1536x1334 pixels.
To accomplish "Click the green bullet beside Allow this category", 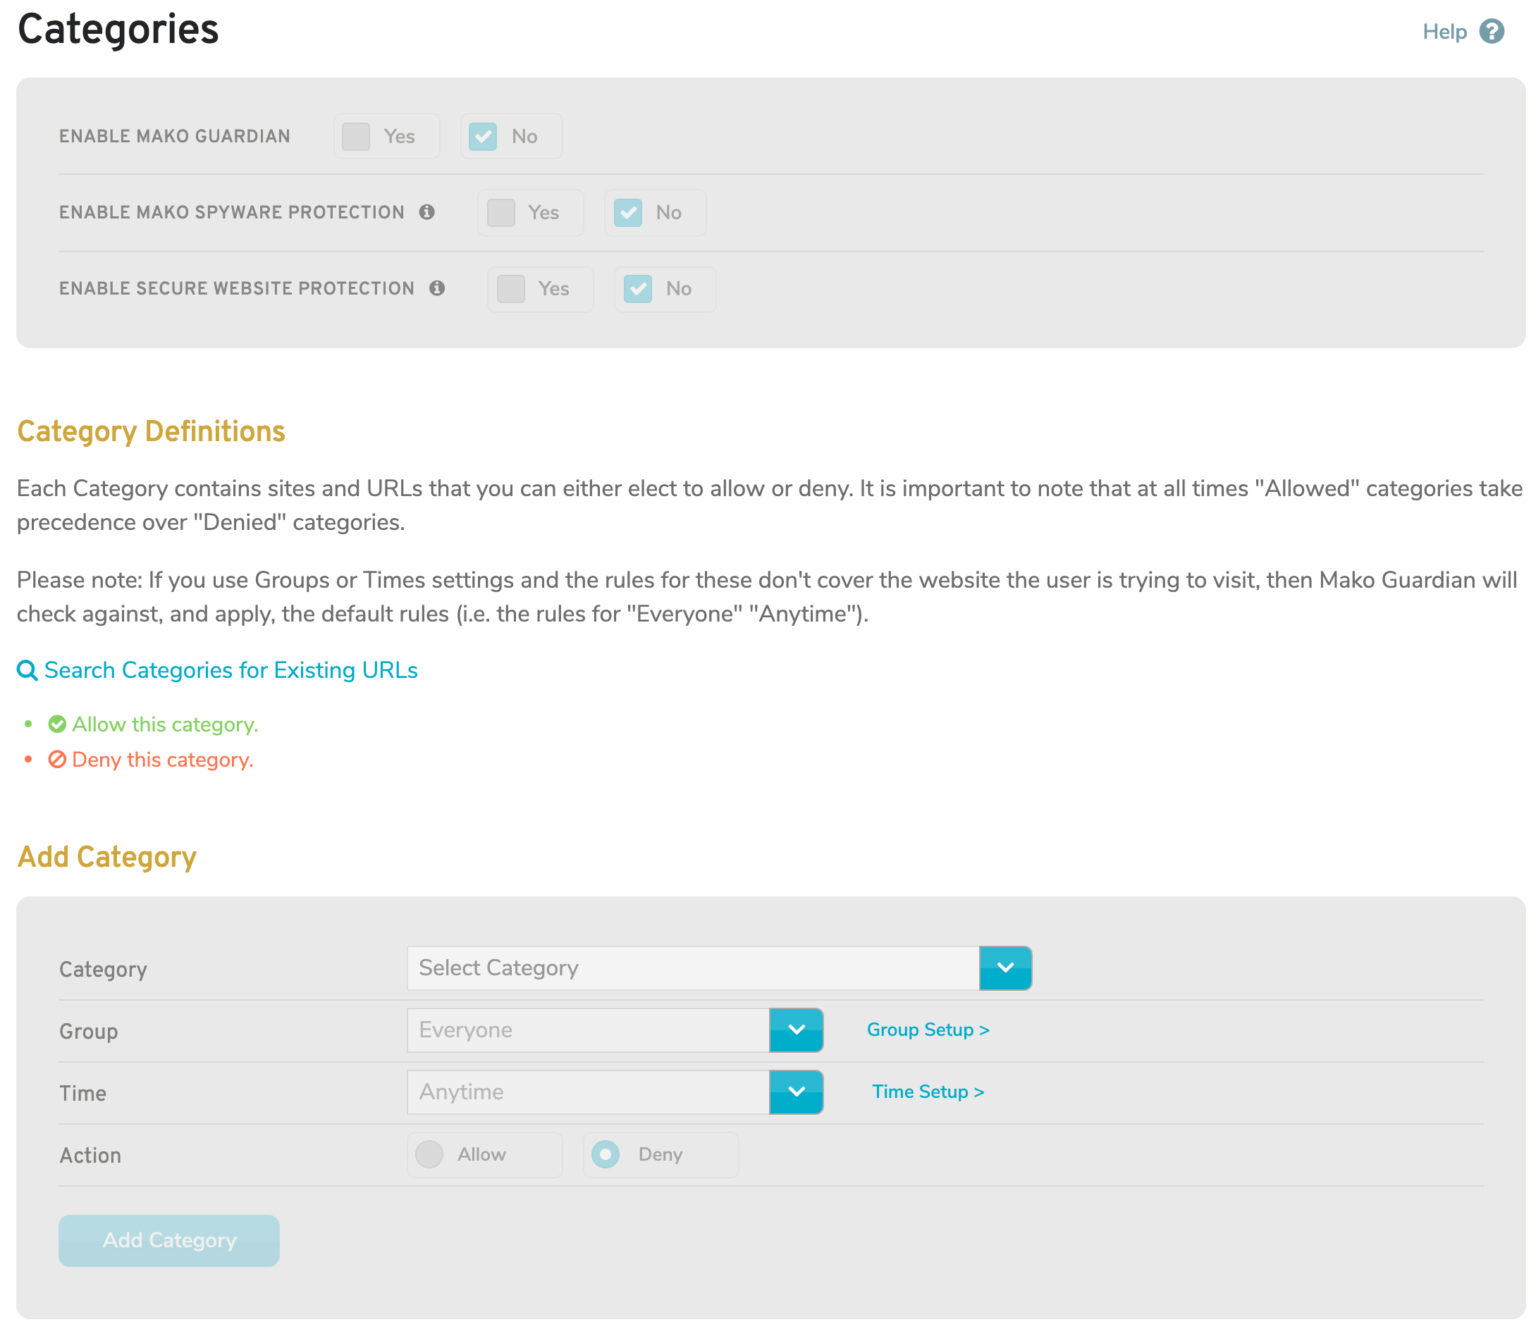I will coord(28,723).
